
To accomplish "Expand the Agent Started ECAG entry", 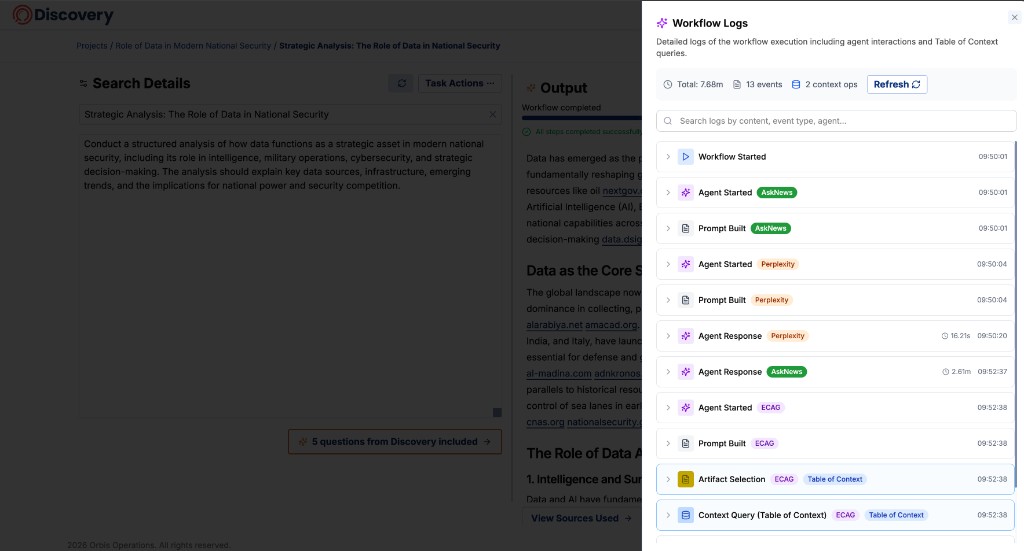I will pyautogui.click(x=667, y=407).
